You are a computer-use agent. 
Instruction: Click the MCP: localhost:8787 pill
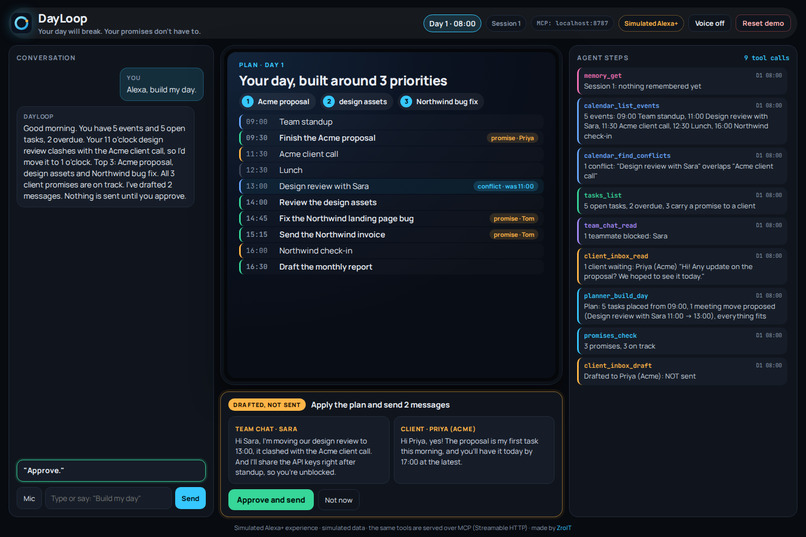572,24
